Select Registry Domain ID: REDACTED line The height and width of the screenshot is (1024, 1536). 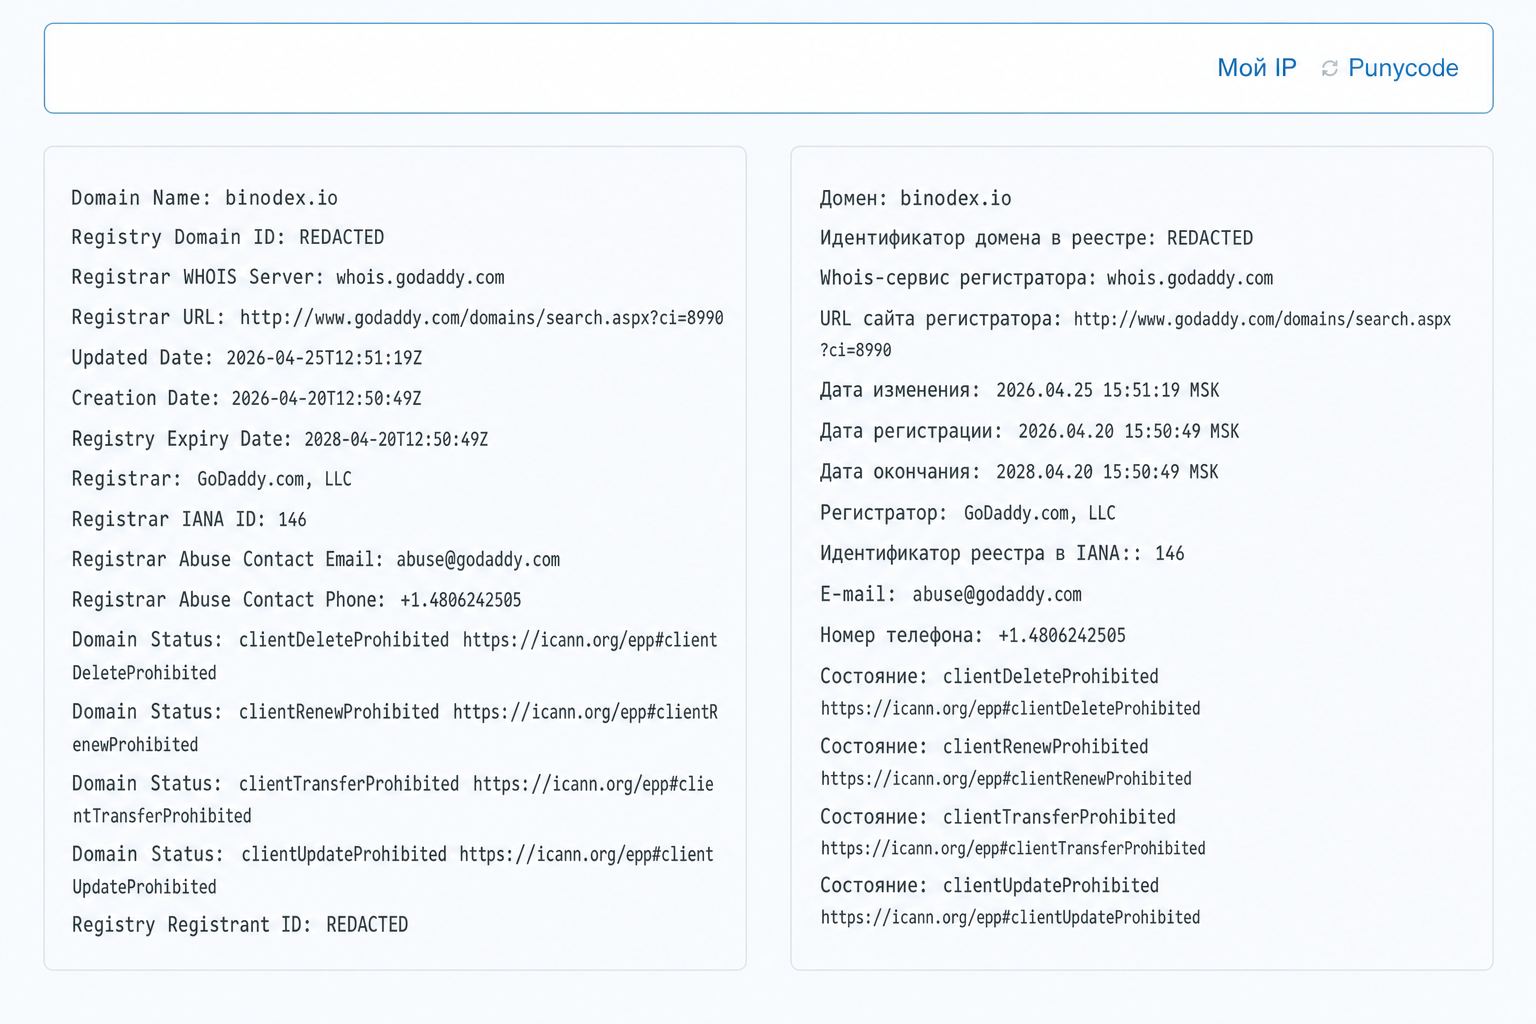(228, 238)
